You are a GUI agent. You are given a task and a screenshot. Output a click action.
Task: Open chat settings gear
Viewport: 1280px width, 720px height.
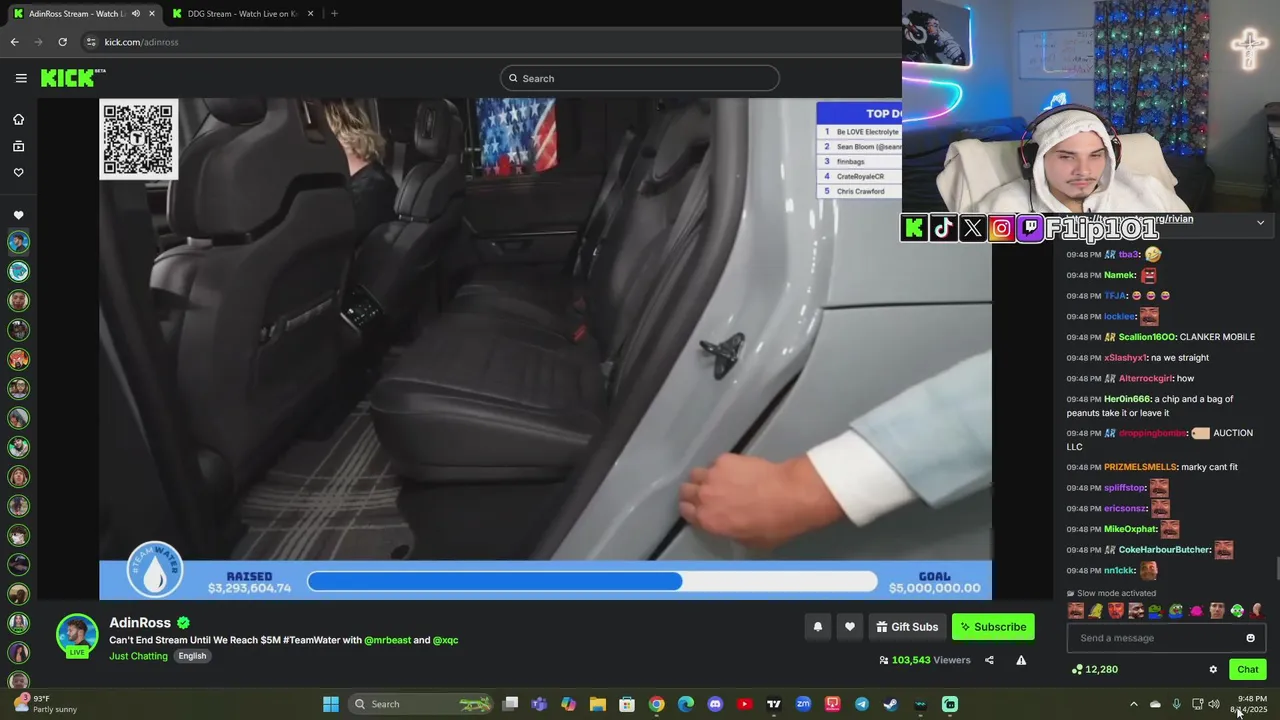click(1213, 670)
